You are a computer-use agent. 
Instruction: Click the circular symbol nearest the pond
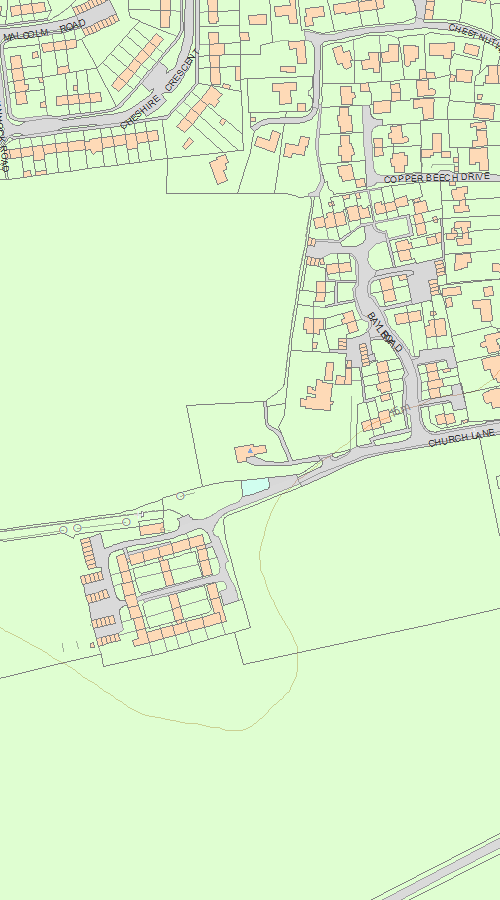(180, 495)
